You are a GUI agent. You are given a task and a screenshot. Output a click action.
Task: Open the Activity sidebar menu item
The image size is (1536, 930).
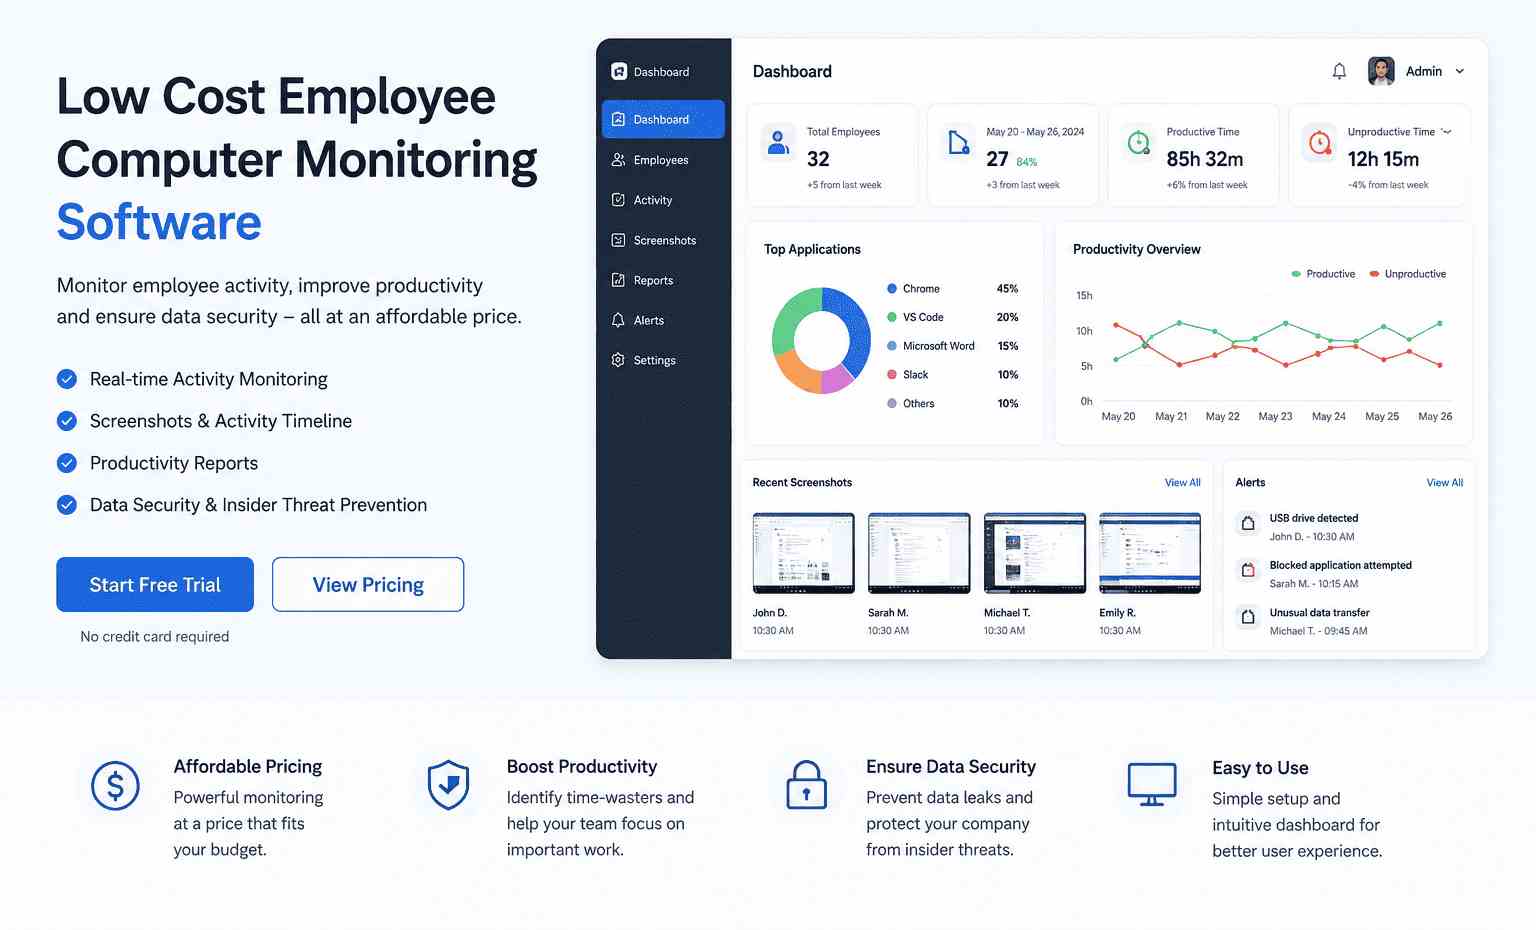click(663, 199)
